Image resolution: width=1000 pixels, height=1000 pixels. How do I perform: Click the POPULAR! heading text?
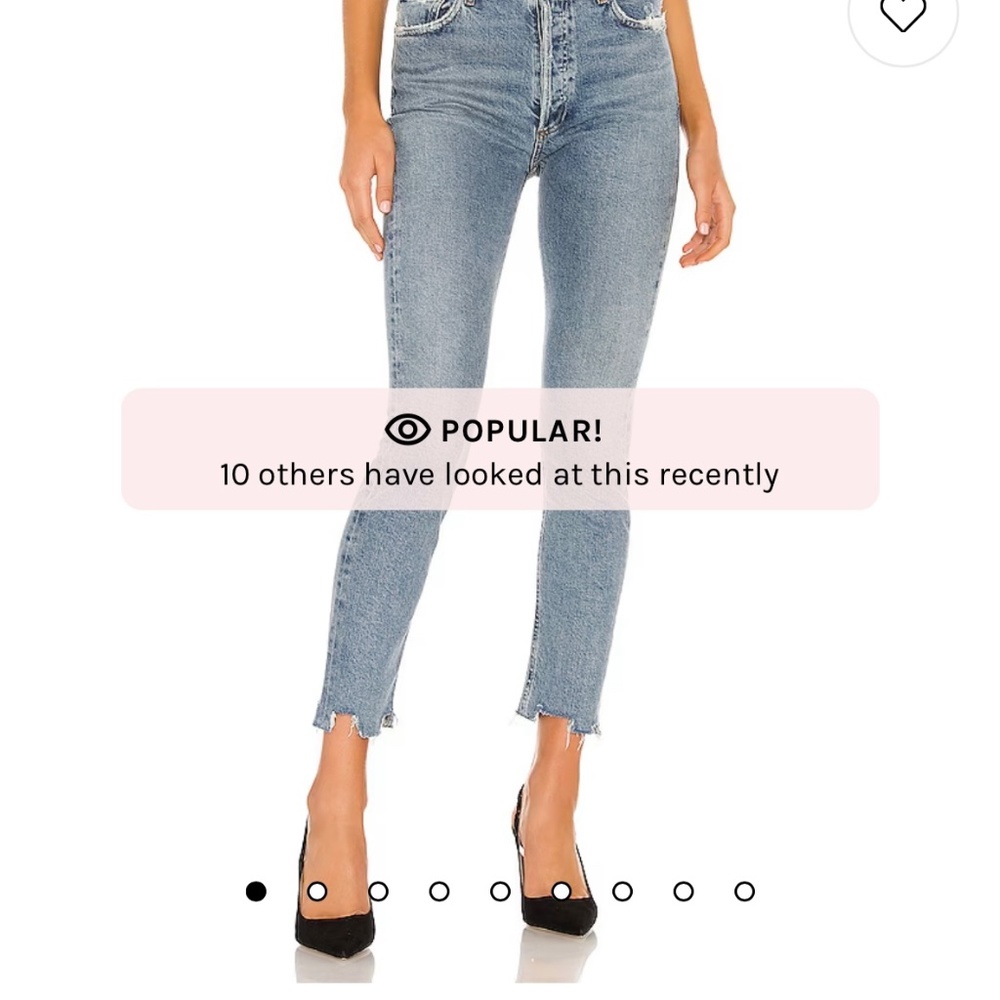coord(522,430)
